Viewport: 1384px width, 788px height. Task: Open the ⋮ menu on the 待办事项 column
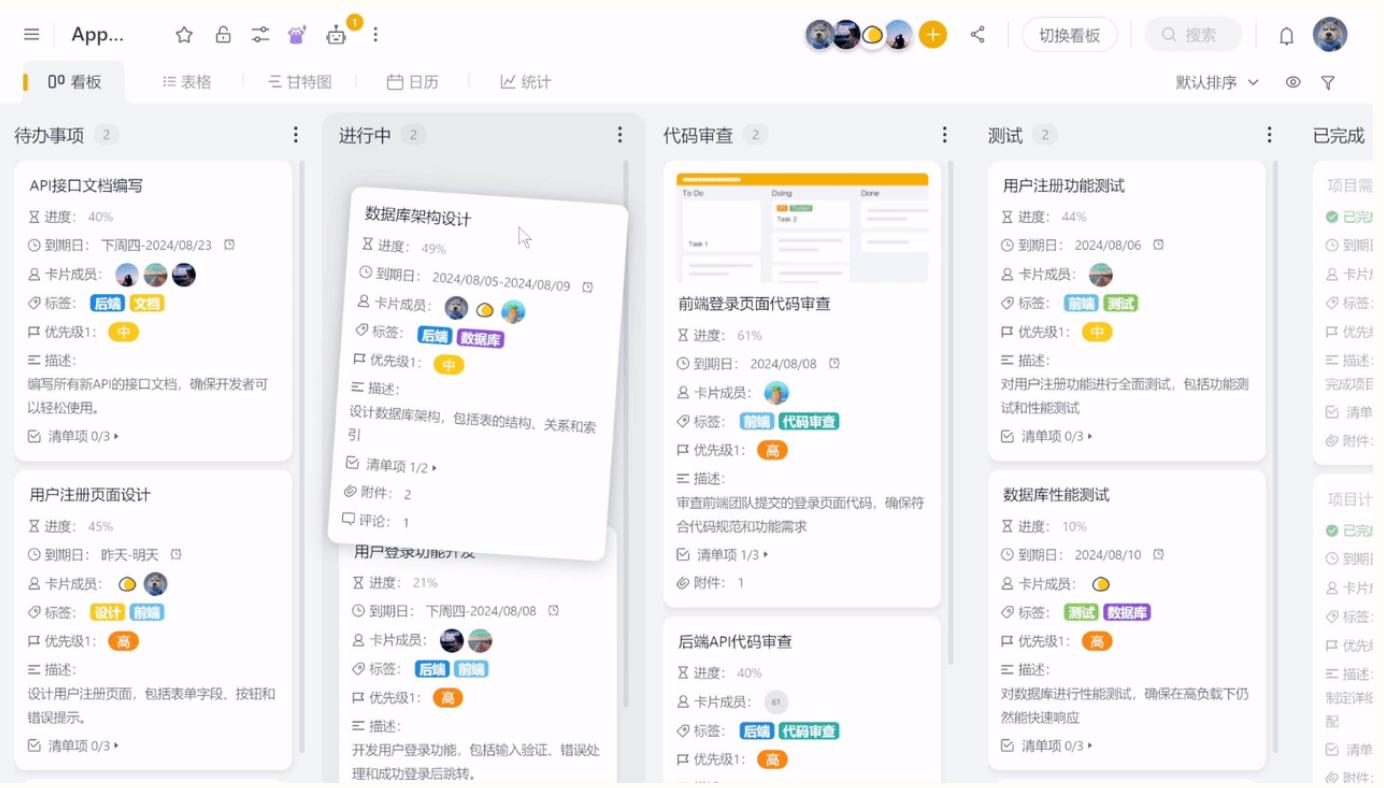[x=295, y=133]
